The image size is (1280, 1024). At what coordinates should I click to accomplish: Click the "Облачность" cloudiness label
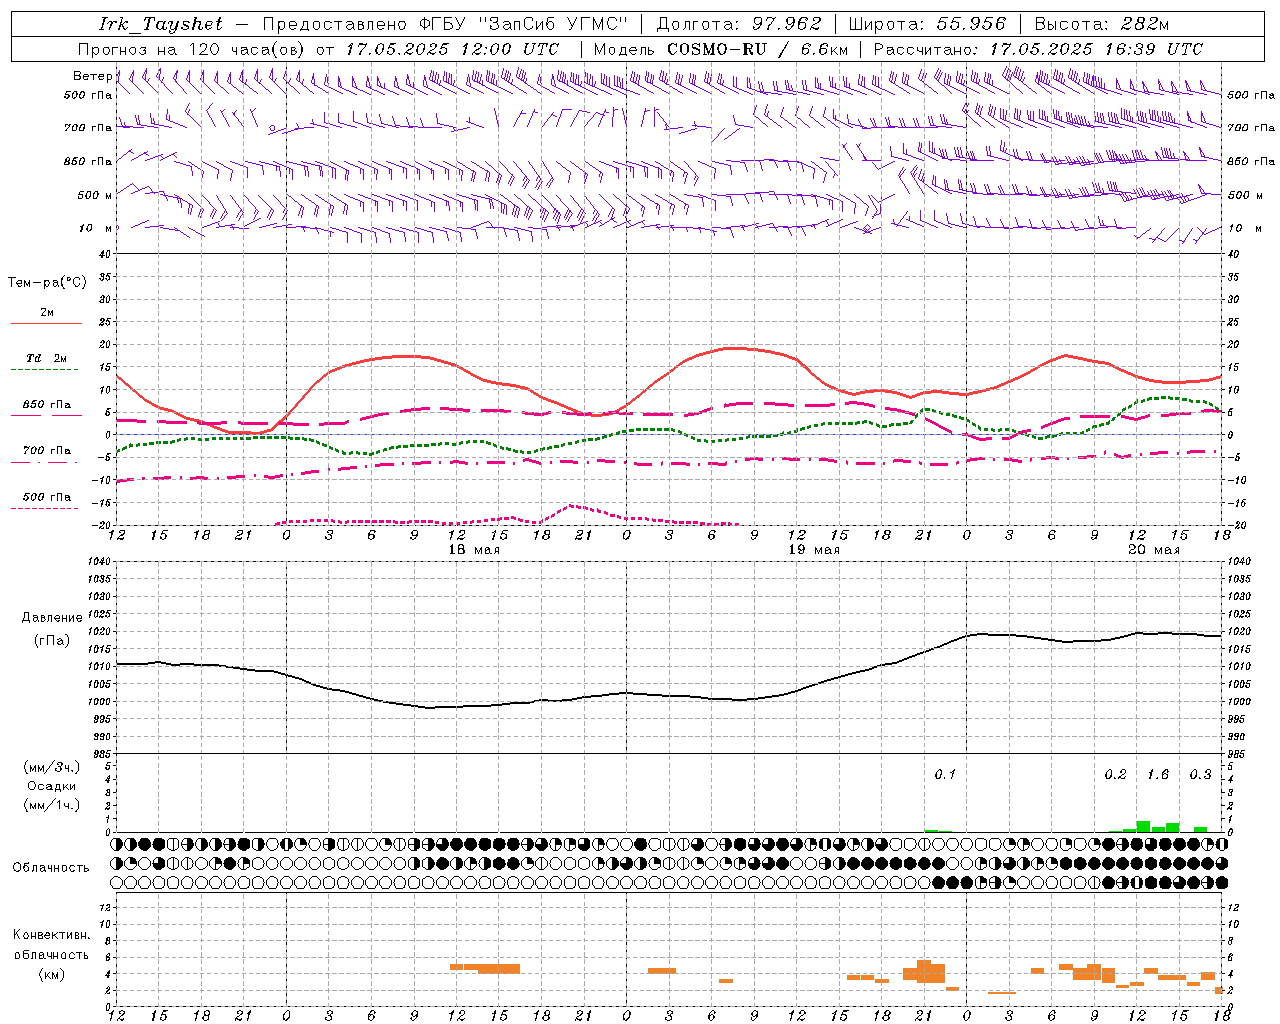pyautogui.click(x=51, y=867)
